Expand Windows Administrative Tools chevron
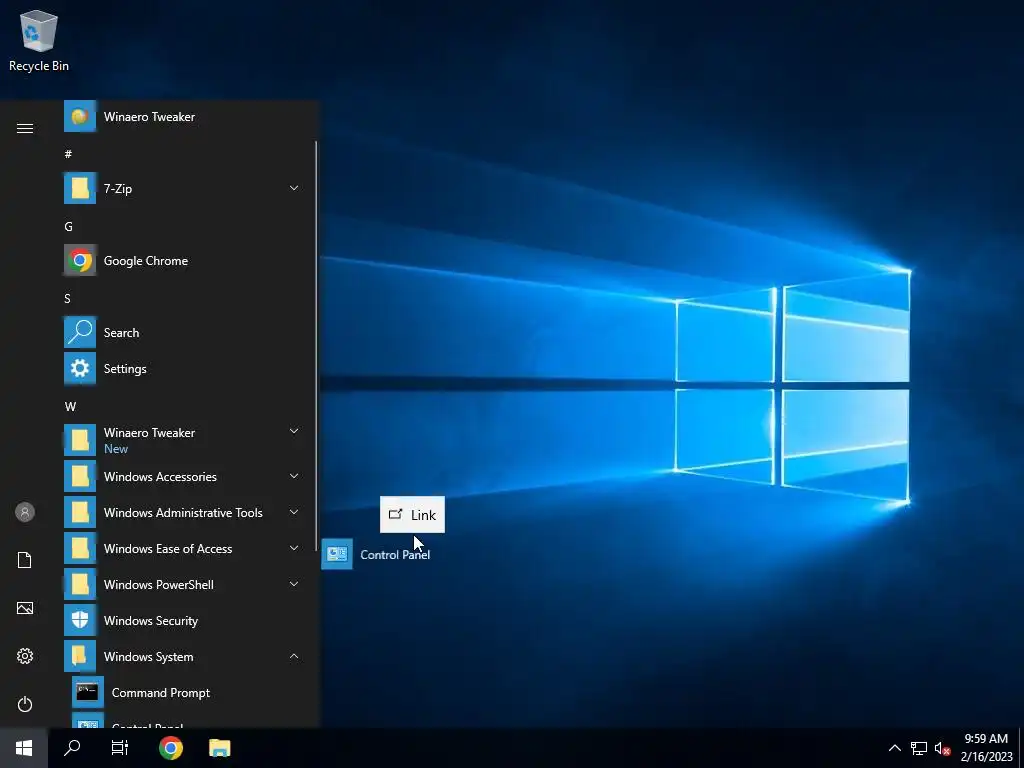This screenshot has width=1024, height=768. point(294,512)
